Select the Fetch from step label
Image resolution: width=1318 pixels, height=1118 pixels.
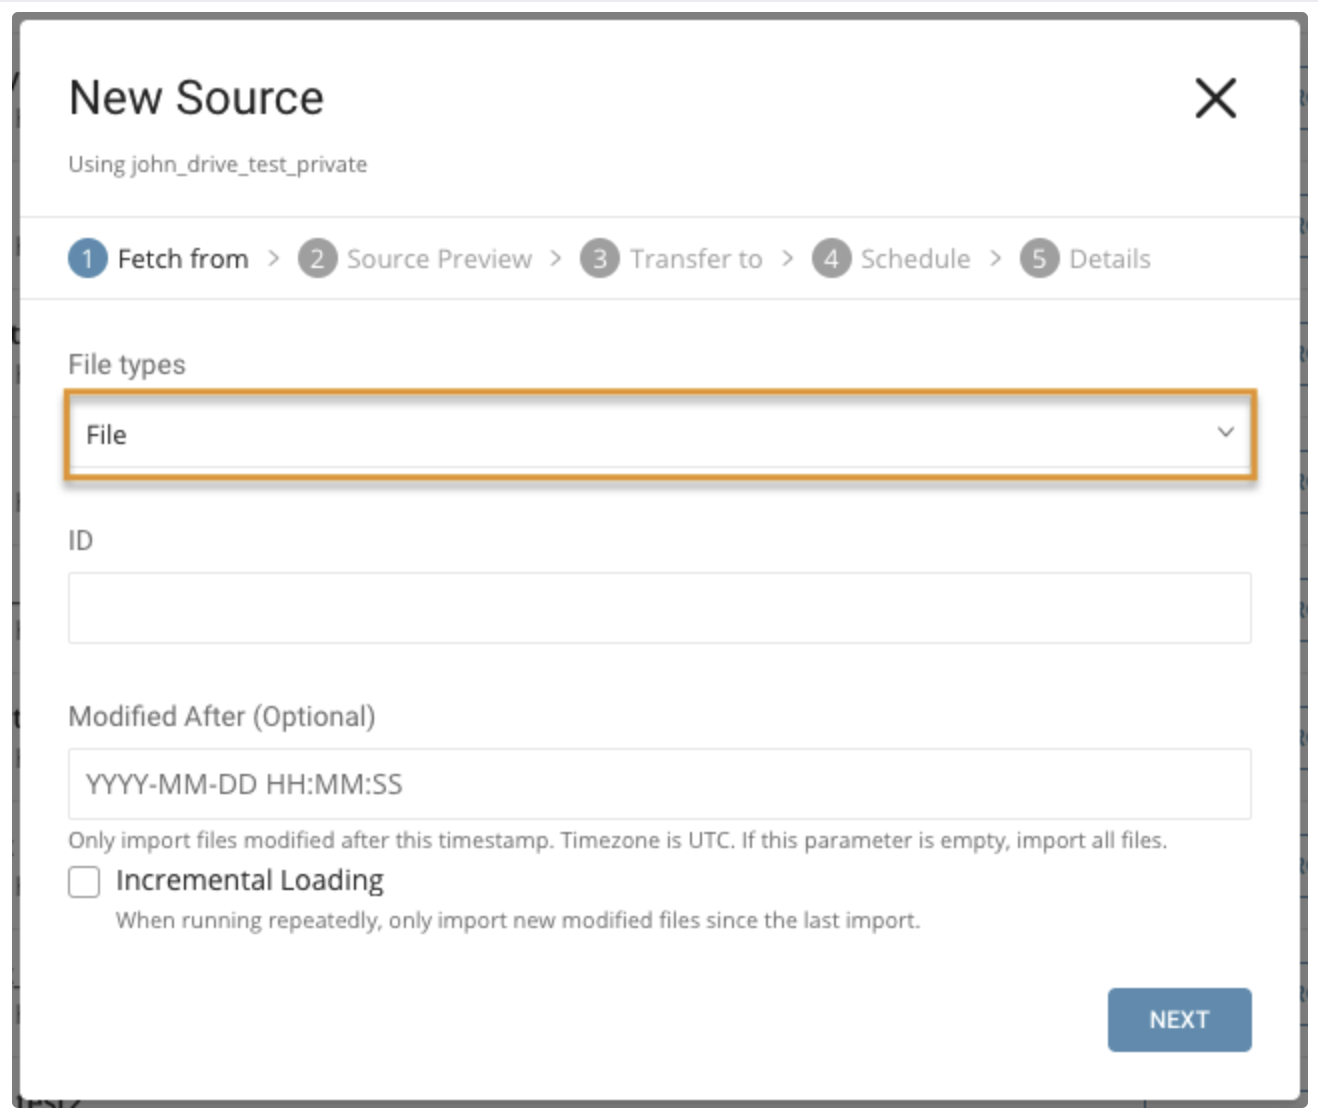[x=182, y=259]
